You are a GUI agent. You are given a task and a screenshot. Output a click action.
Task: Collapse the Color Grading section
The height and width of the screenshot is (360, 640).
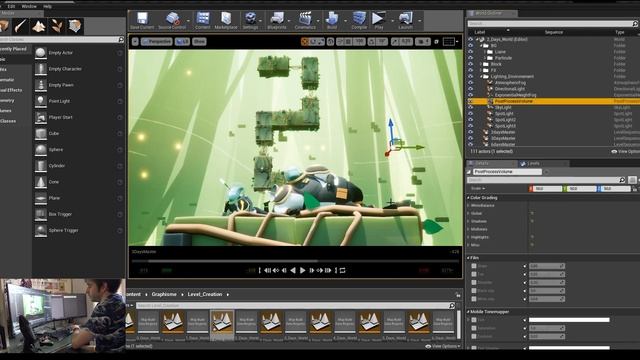[x=469, y=198]
